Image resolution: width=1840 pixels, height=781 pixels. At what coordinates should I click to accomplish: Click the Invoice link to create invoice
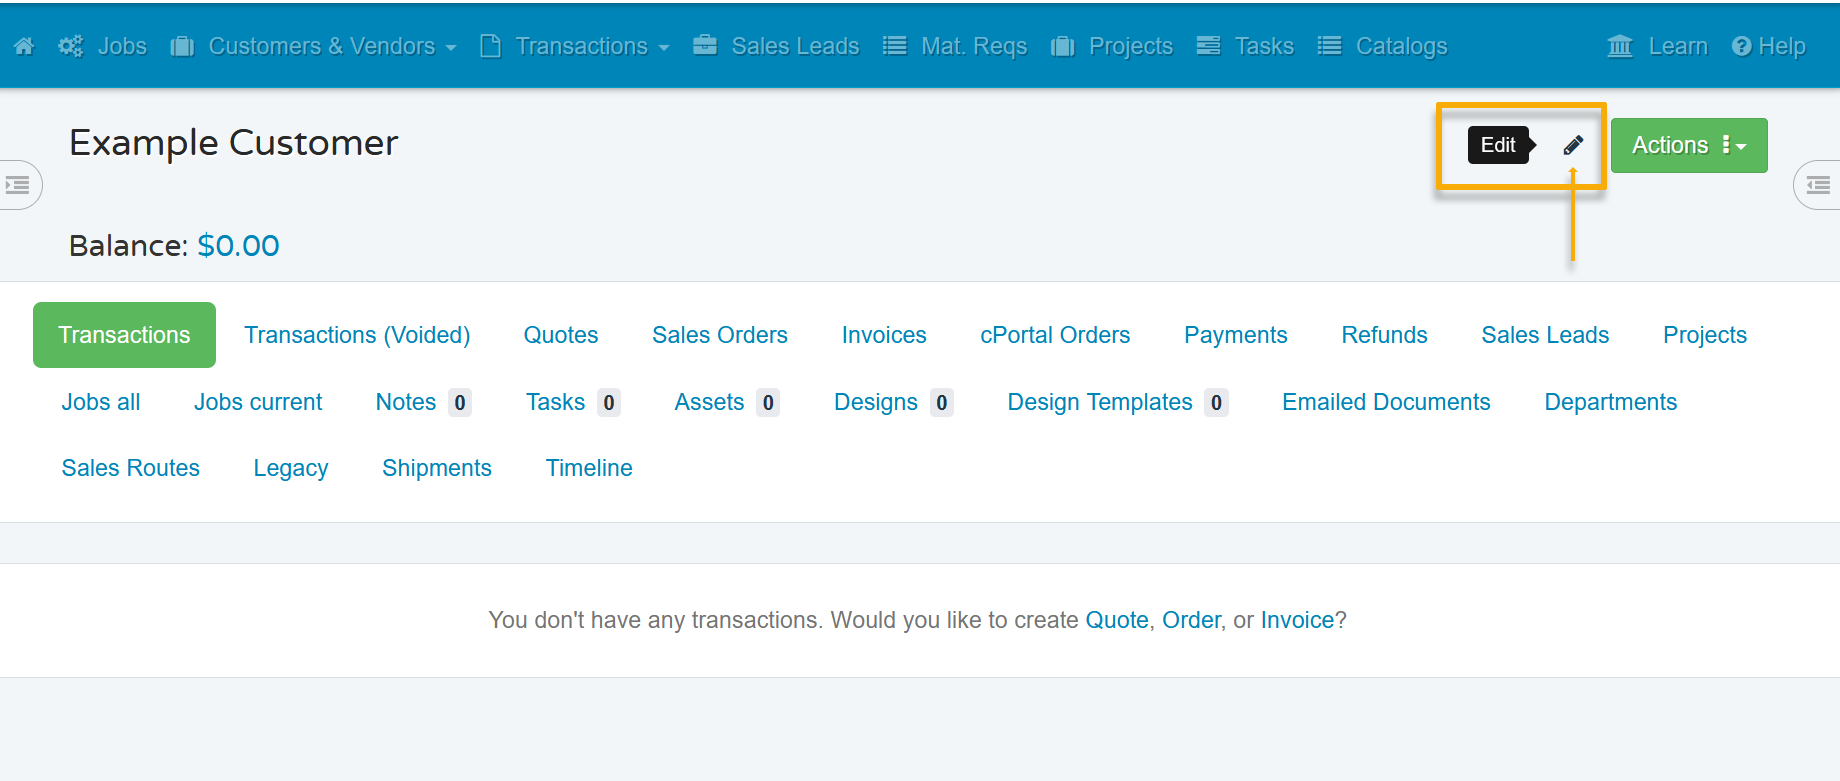(1297, 620)
